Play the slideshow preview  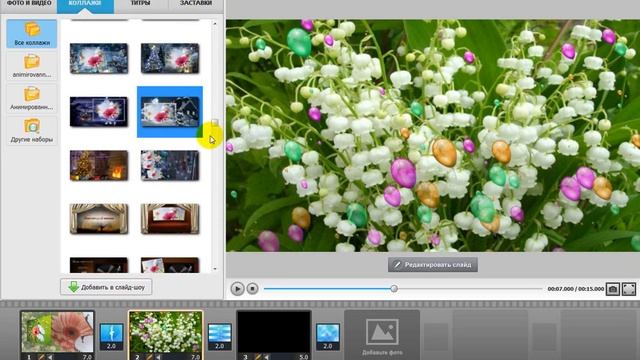[237, 289]
